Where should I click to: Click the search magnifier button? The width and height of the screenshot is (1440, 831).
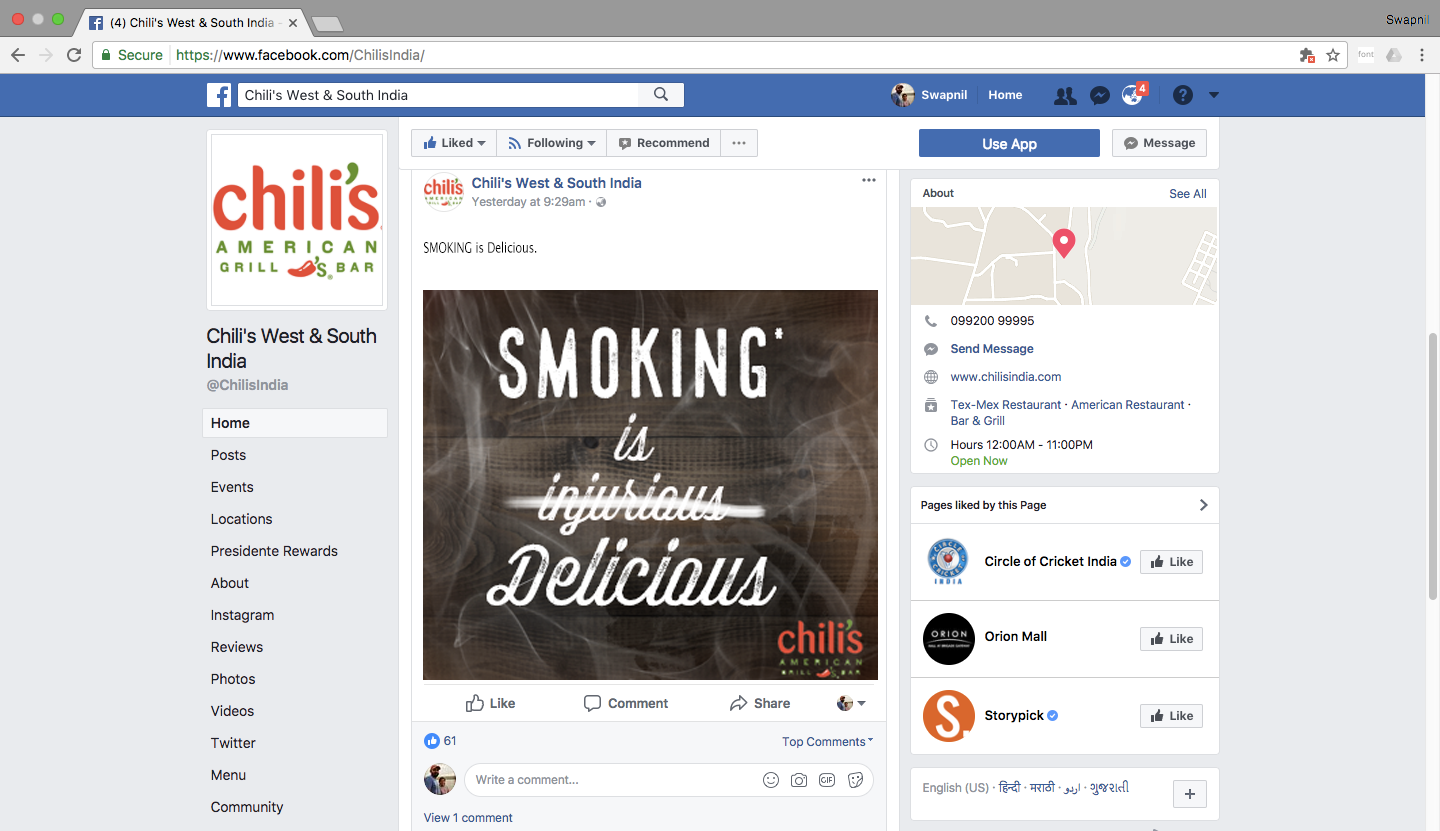[x=661, y=95]
